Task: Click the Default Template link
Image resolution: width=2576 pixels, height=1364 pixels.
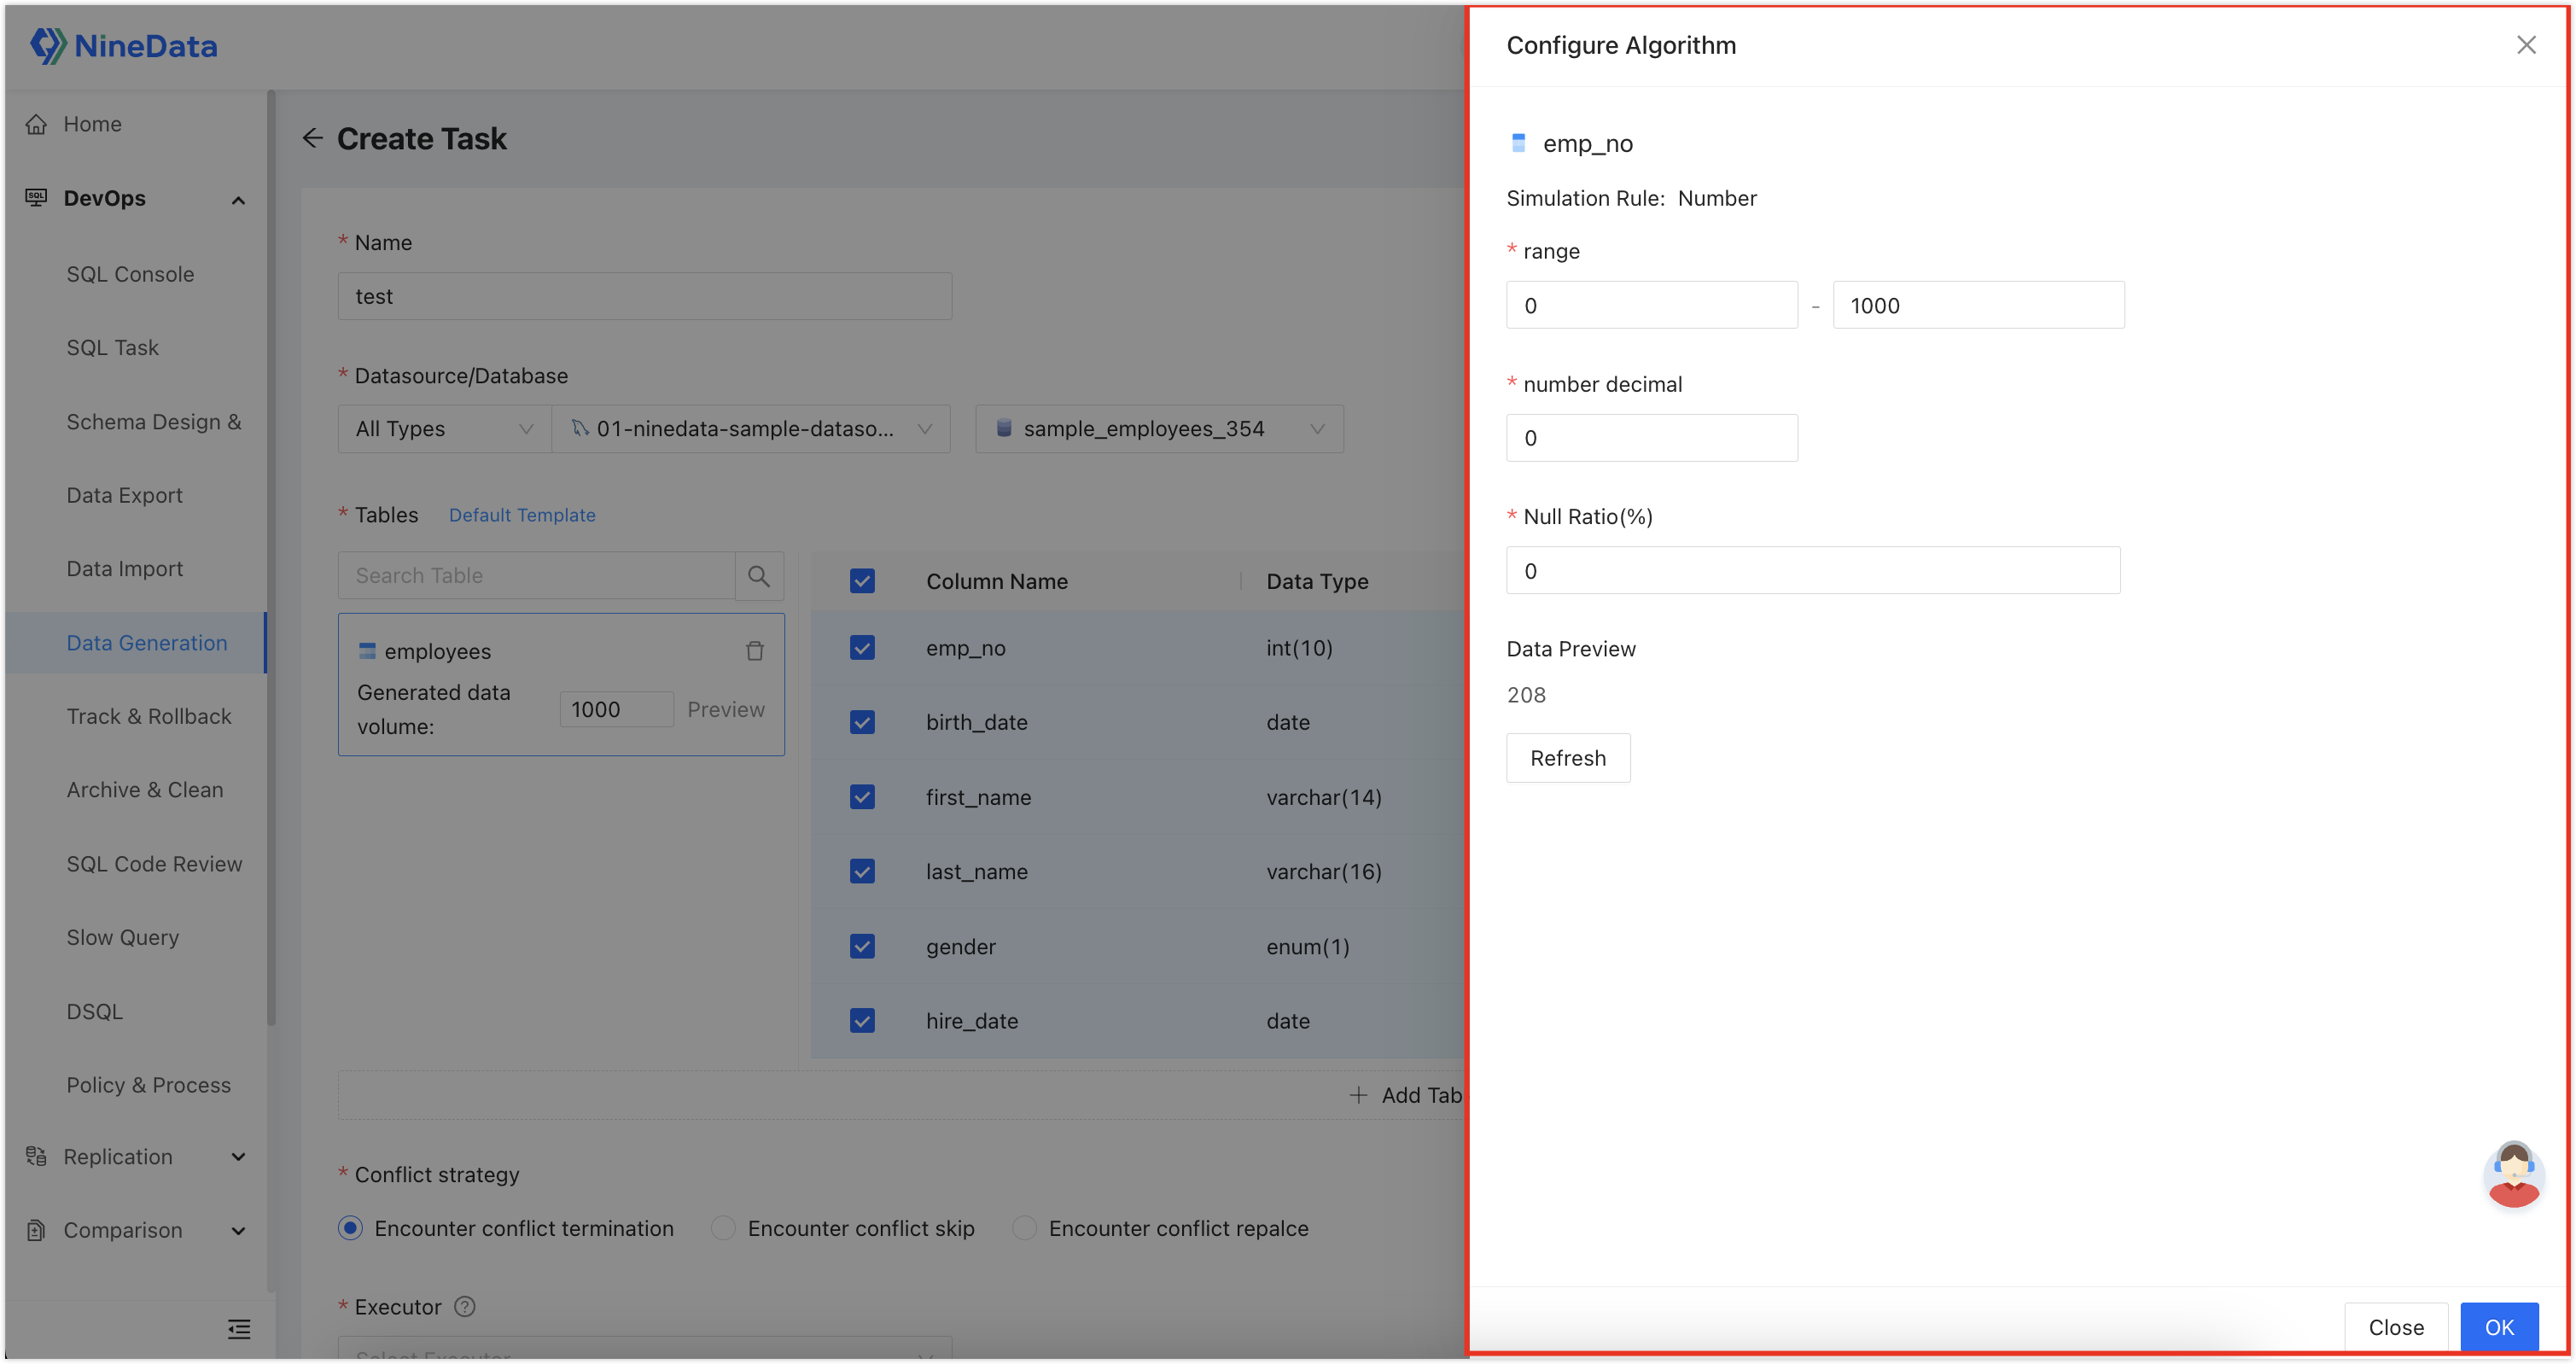Action: click(522, 515)
